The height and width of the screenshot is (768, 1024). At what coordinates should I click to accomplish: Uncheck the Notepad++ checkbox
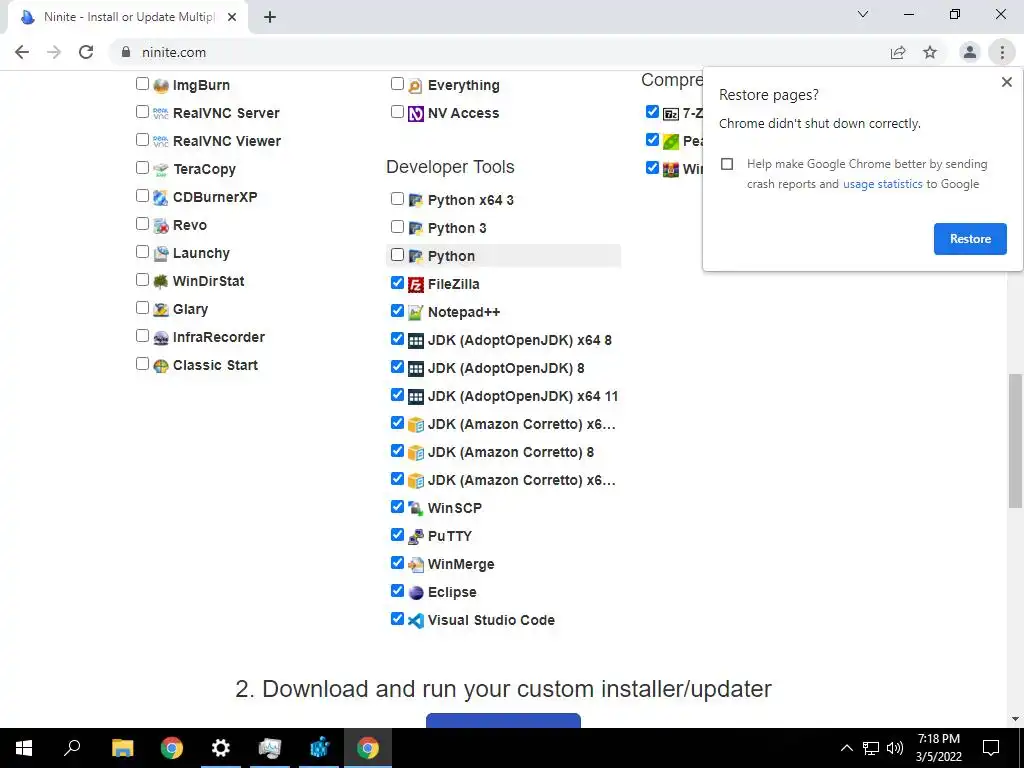pyautogui.click(x=397, y=311)
